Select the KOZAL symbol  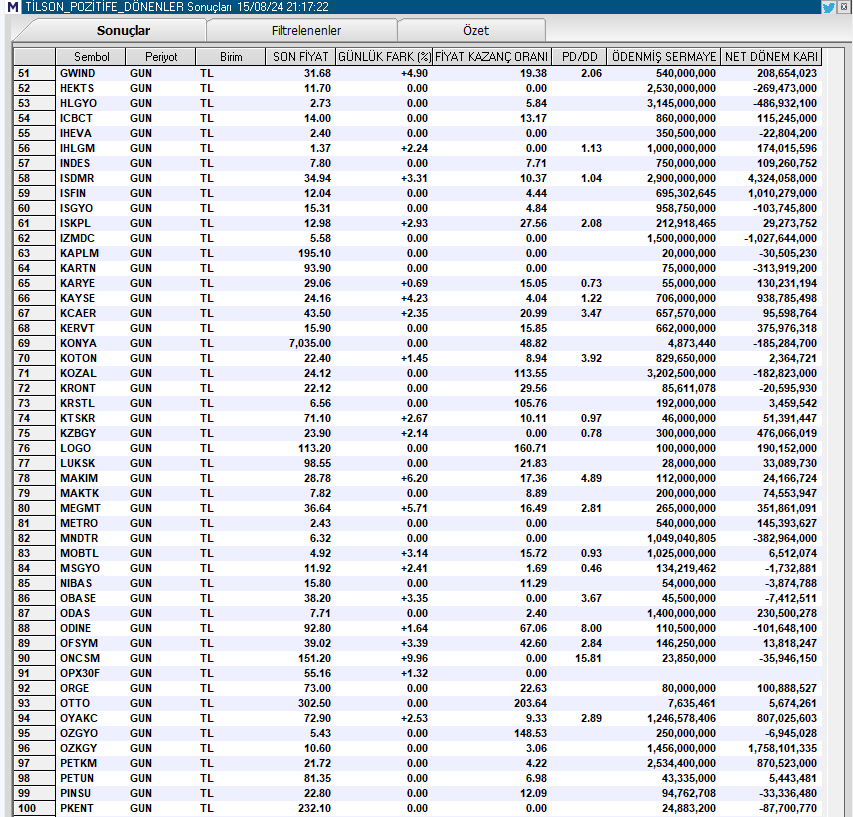coord(78,373)
